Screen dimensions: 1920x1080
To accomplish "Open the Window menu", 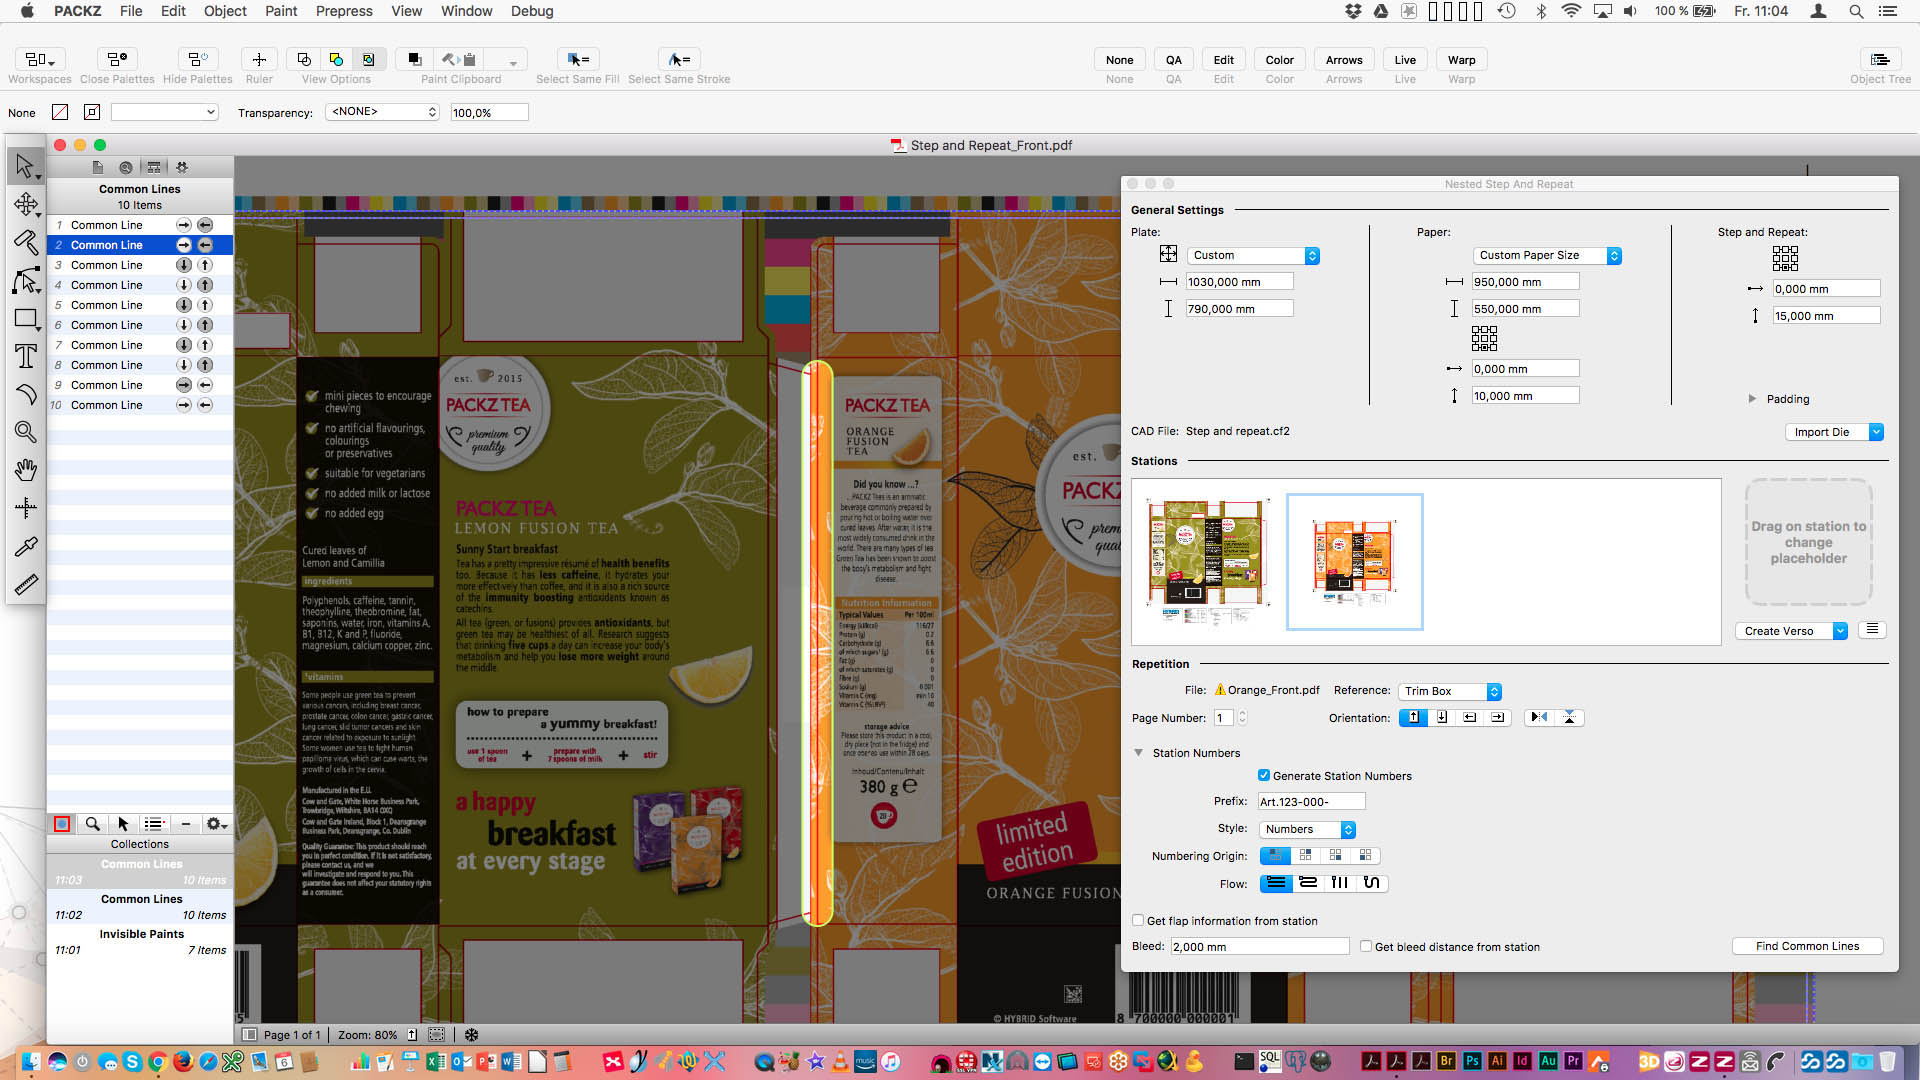I will pyautogui.click(x=466, y=11).
